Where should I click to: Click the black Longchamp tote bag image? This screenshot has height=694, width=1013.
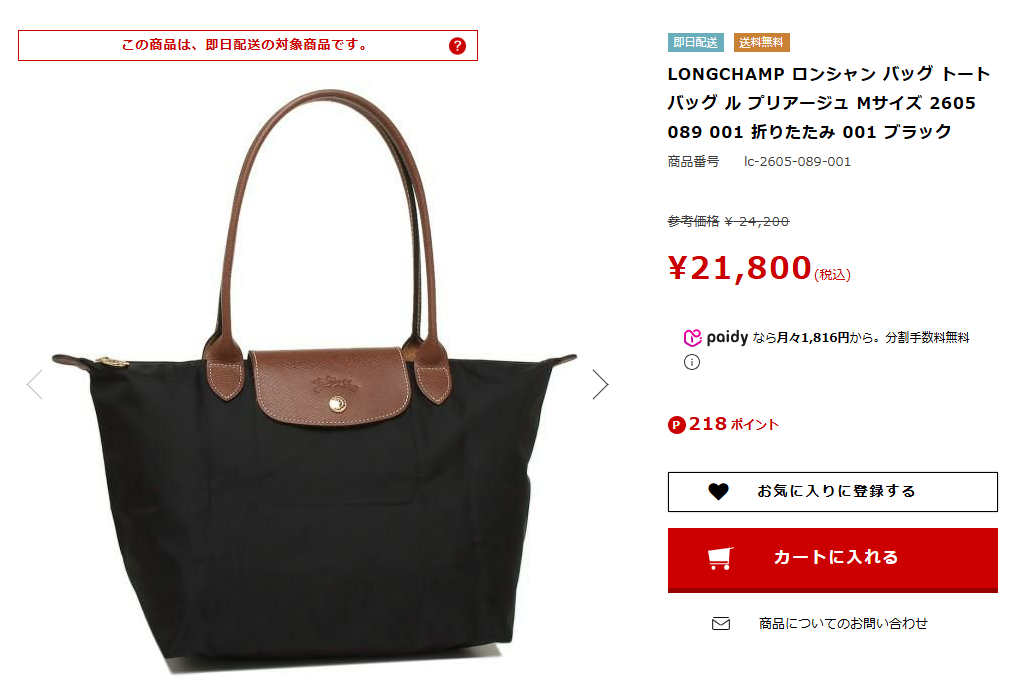click(x=315, y=383)
